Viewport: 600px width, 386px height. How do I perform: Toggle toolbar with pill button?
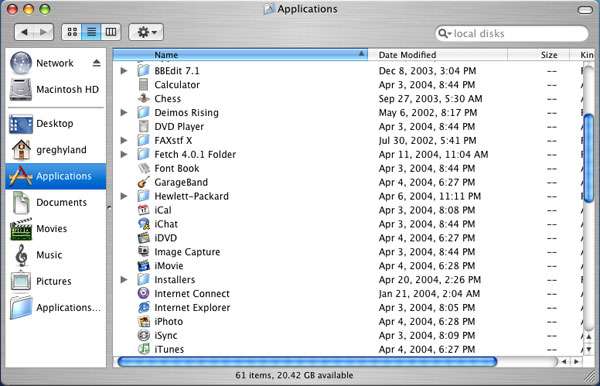point(585,10)
